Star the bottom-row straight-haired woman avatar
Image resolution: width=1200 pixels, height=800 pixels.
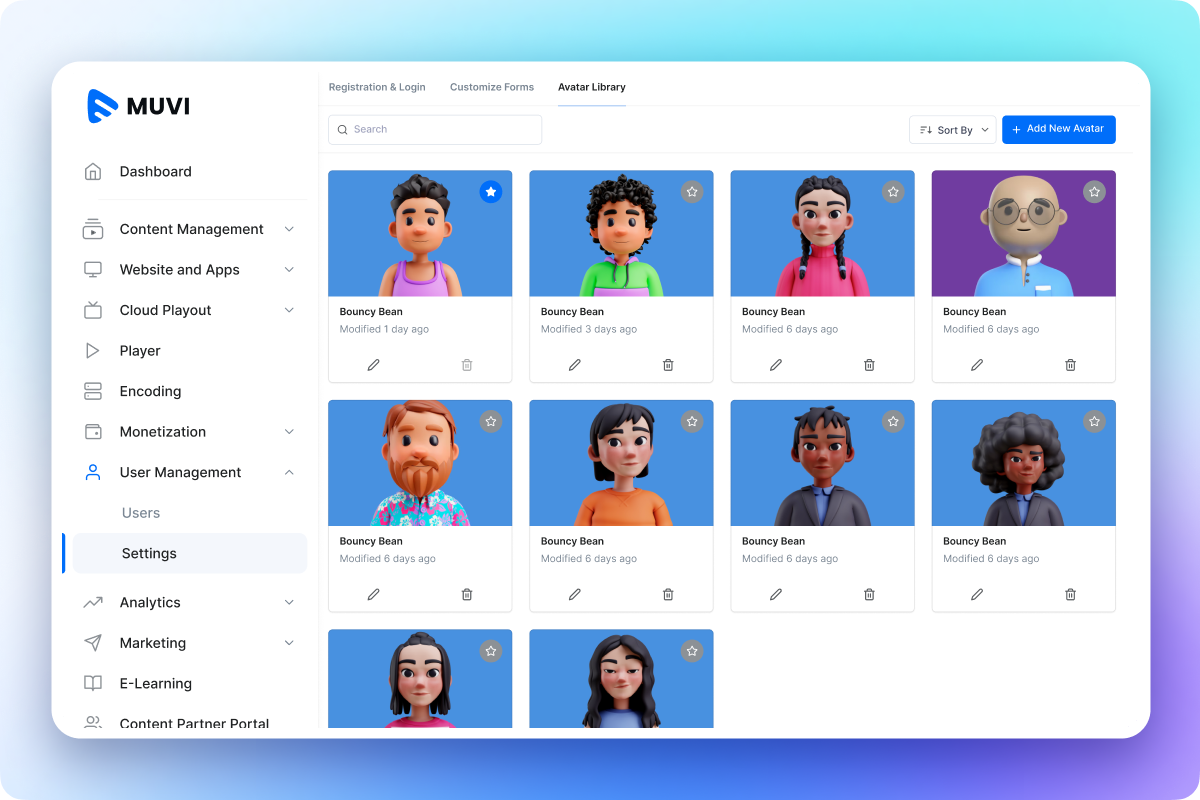490,651
